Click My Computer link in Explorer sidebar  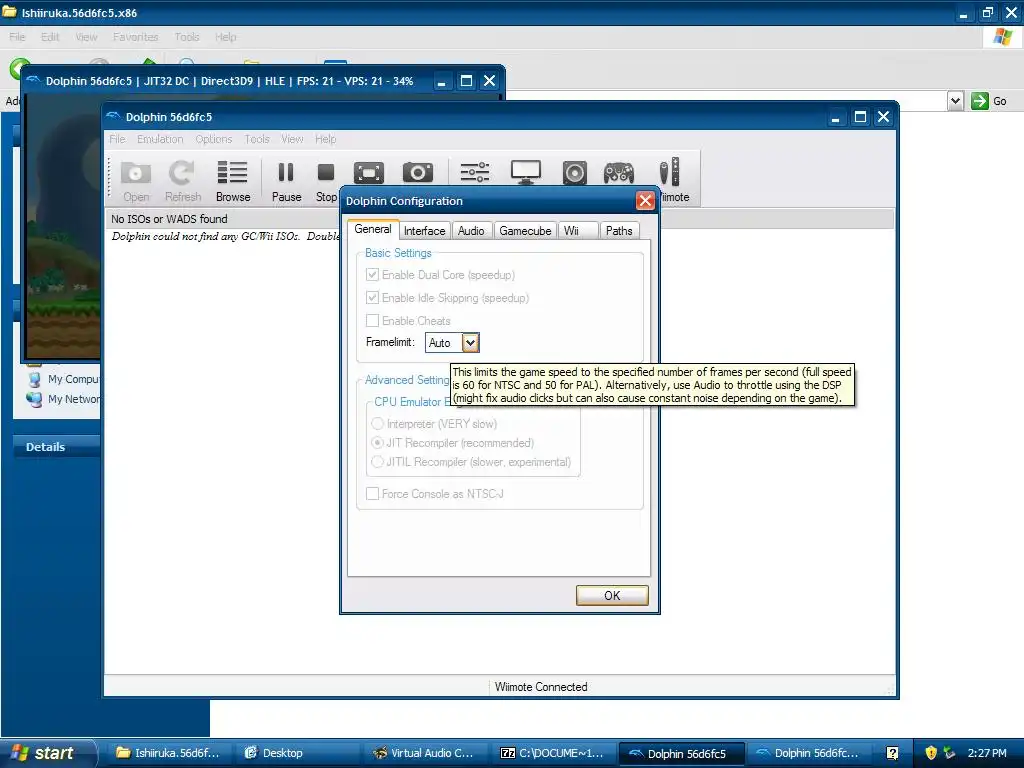(64, 379)
